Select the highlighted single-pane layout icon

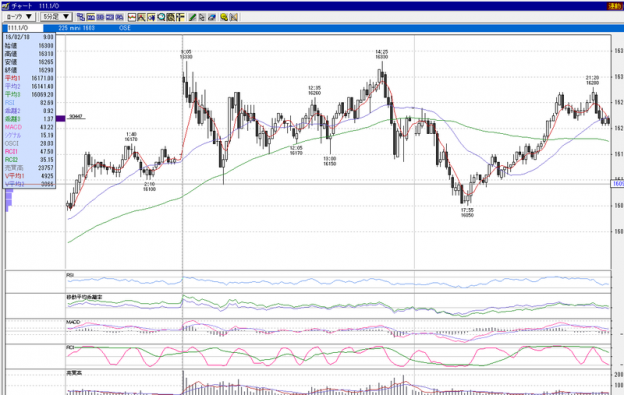(x=91, y=17)
